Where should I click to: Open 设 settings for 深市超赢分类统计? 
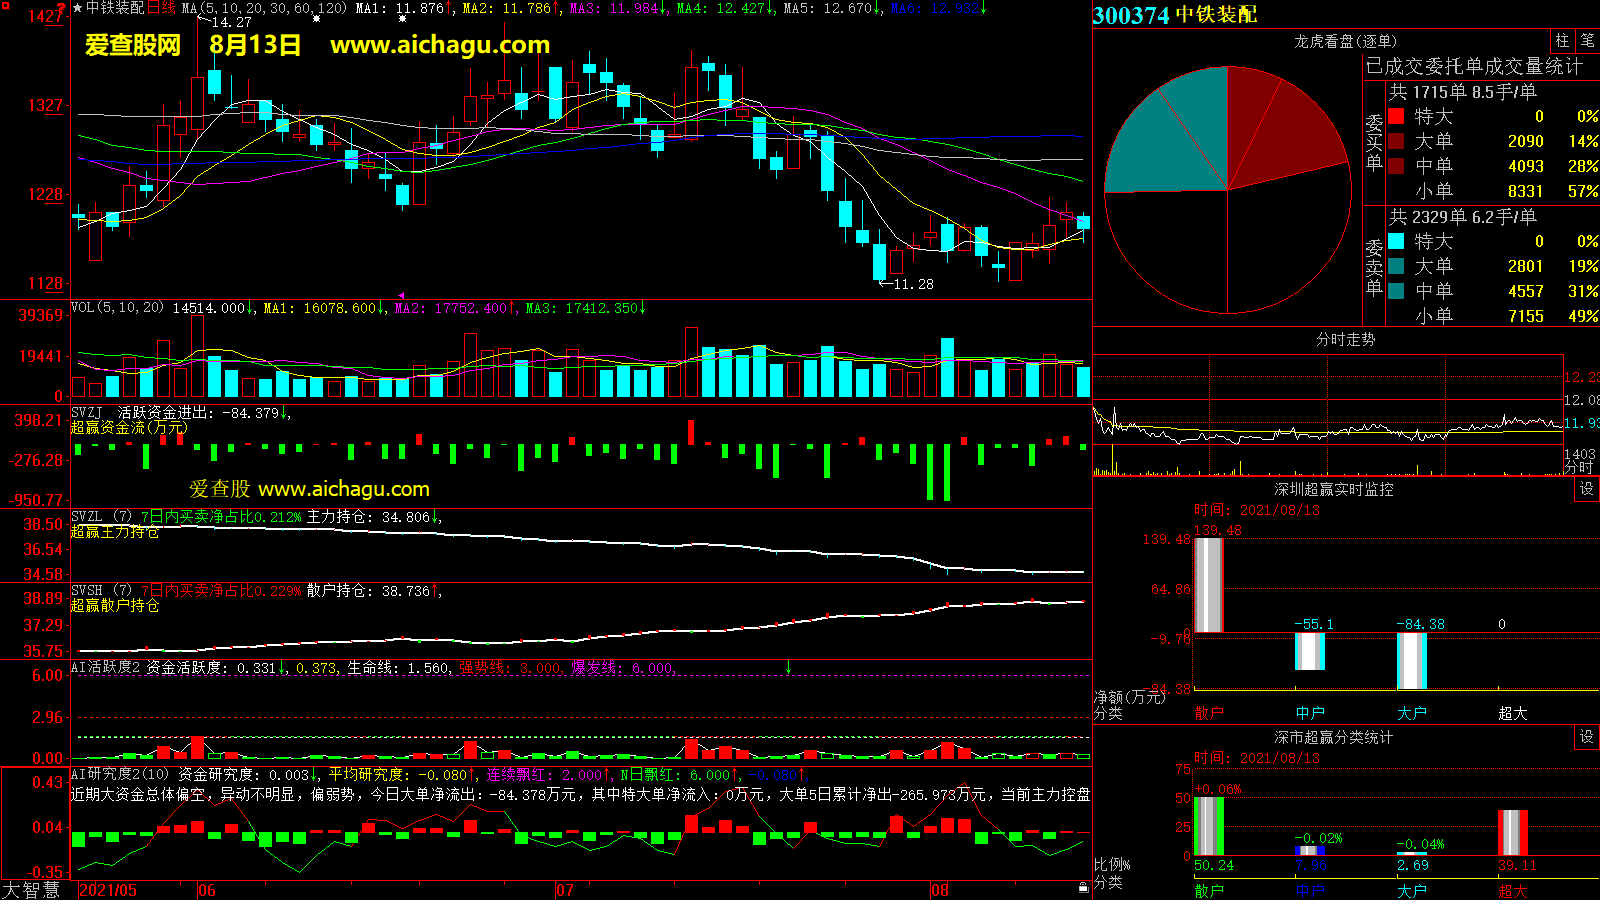(1586, 737)
